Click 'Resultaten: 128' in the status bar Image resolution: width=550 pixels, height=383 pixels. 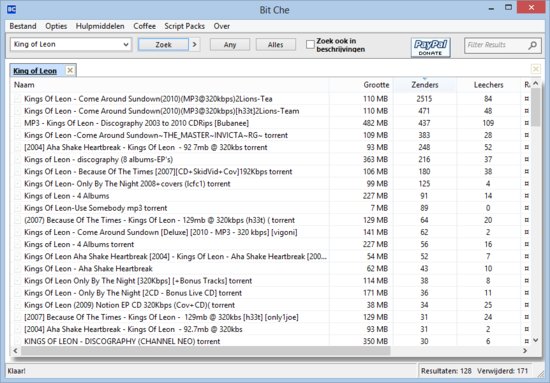click(x=446, y=371)
